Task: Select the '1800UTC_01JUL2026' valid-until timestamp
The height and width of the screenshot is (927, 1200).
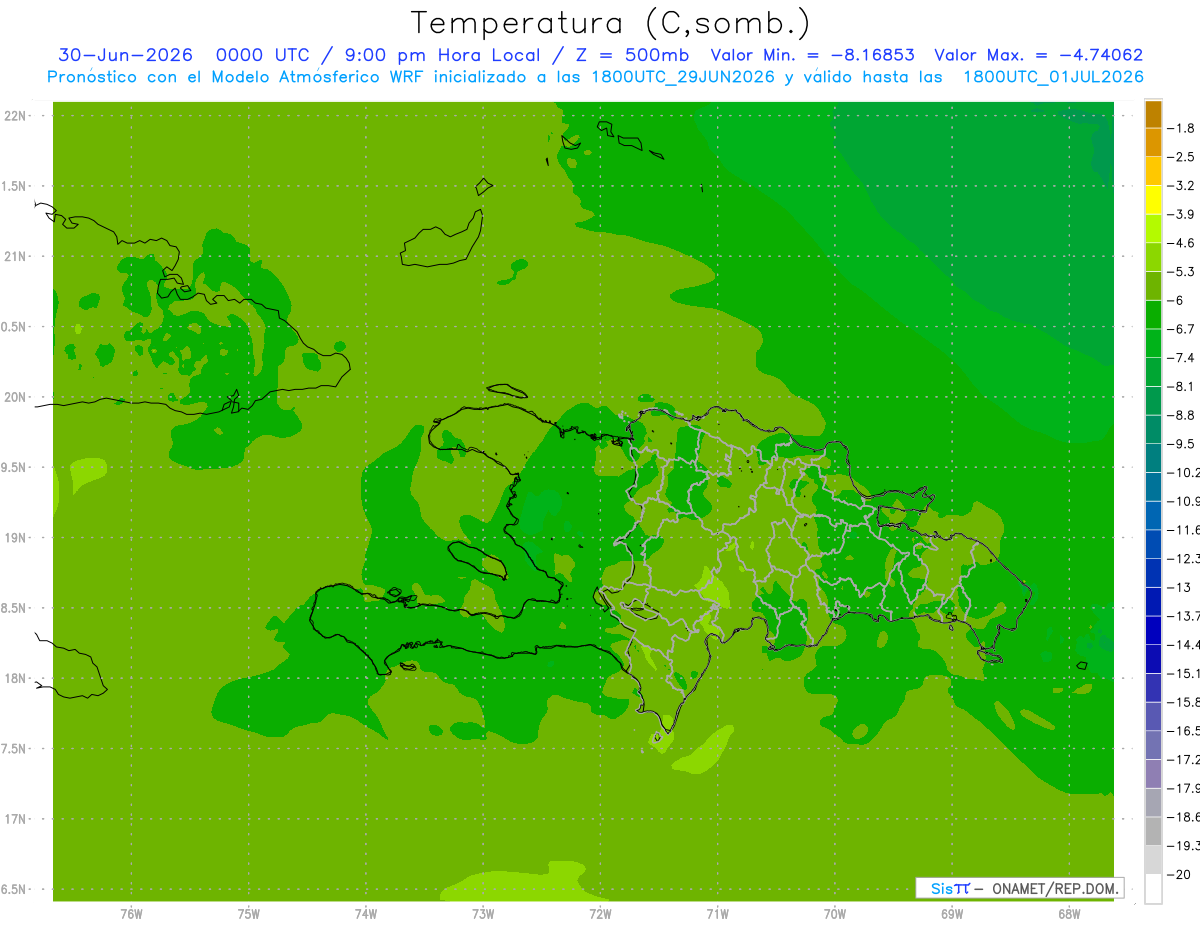Action: click(1053, 77)
